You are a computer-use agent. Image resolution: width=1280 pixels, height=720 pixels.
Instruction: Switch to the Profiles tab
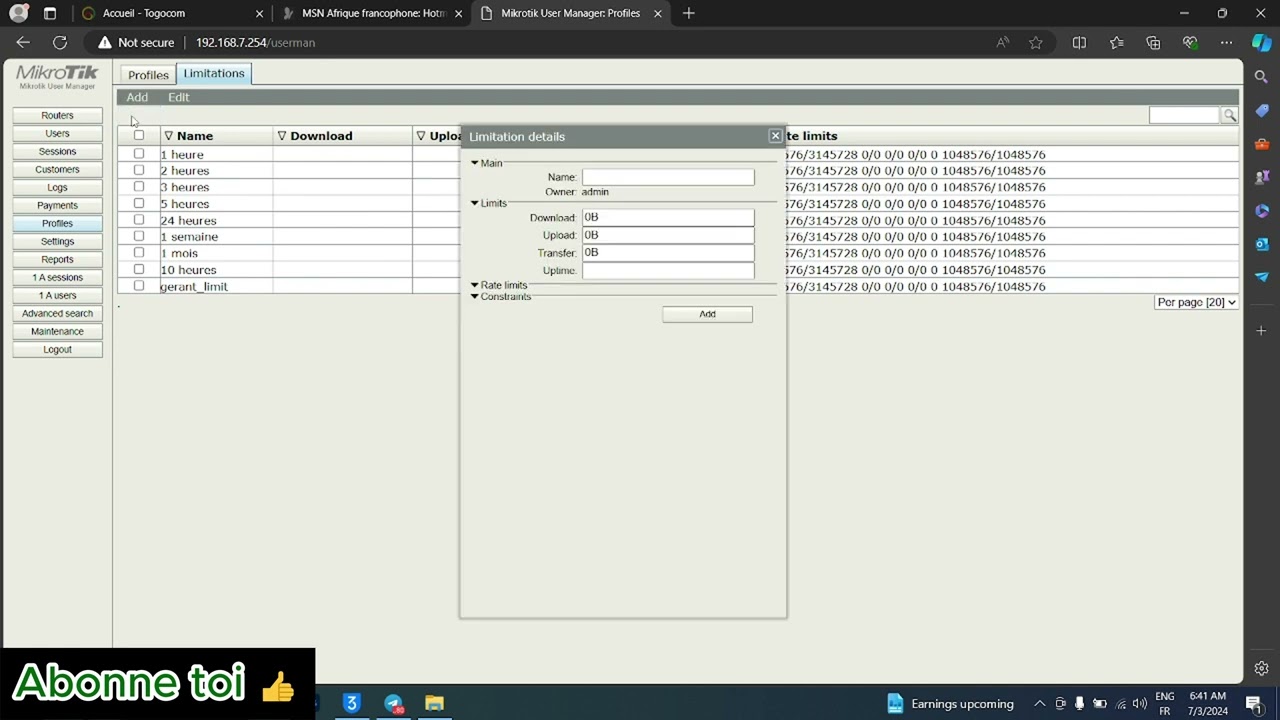(x=148, y=75)
